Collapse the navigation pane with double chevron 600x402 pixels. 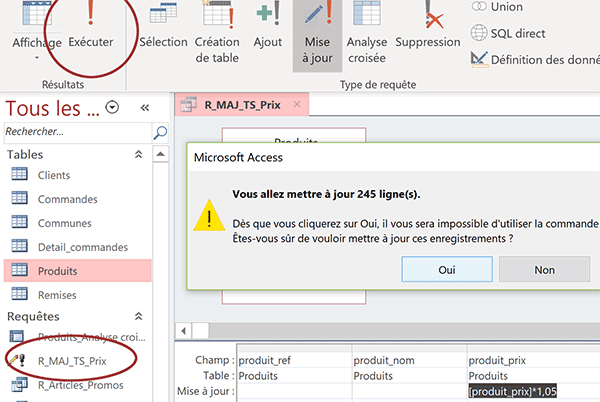click(x=145, y=108)
